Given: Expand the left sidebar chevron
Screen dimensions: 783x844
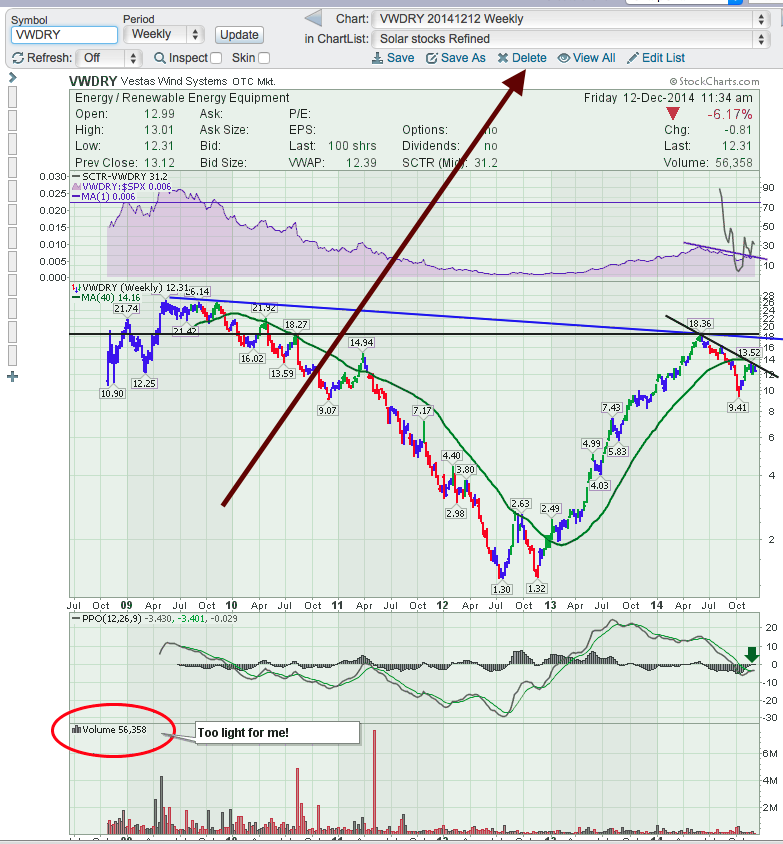Looking at the screenshot, I should click(13, 78).
